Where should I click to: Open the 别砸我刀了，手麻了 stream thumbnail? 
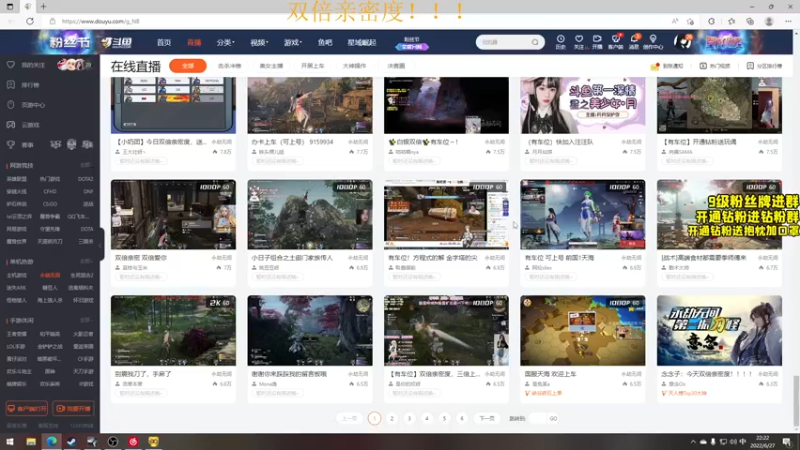coord(173,330)
